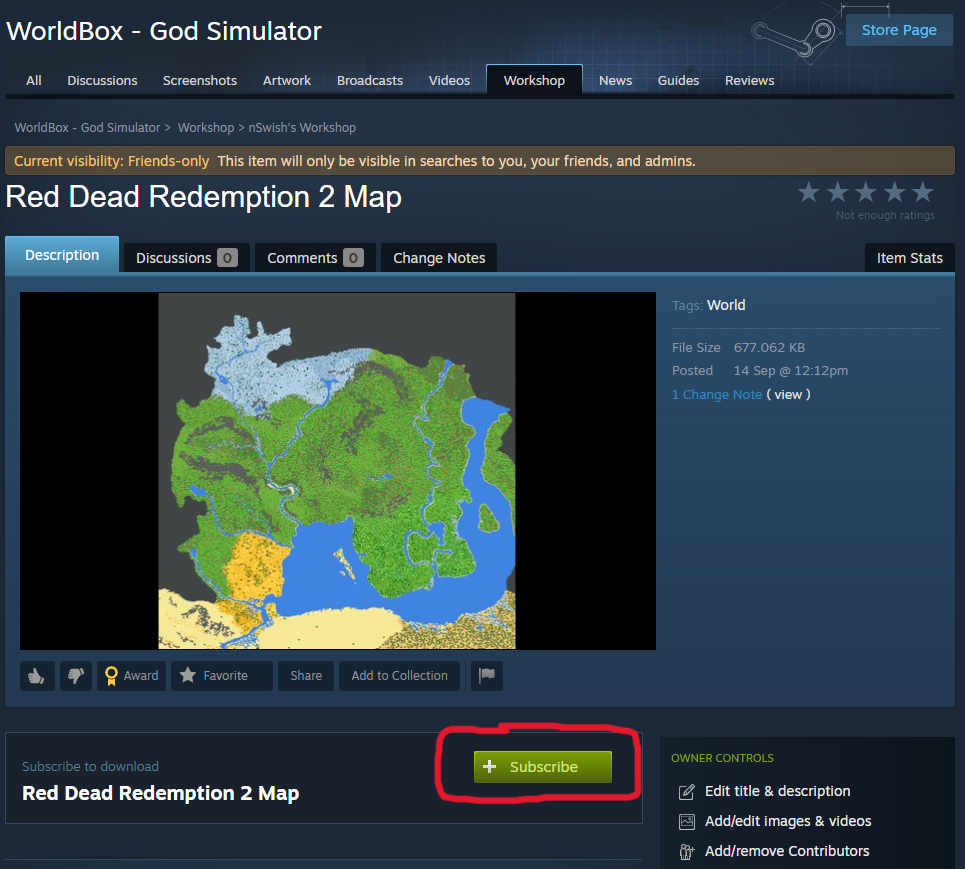Click the OWNER CONTROLS heading
The width and height of the screenshot is (965, 869).
[x=722, y=758]
